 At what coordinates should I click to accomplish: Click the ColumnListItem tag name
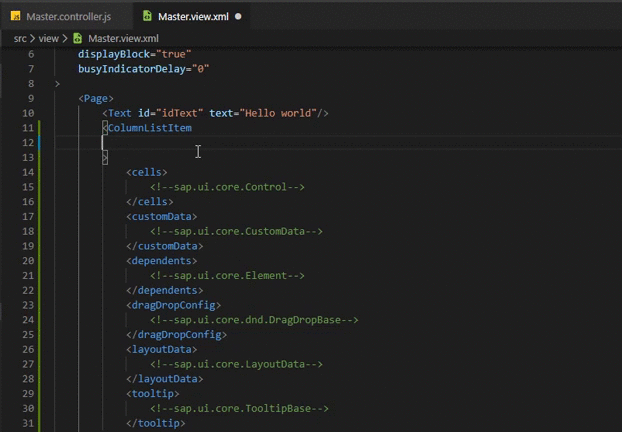coord(150,128)
